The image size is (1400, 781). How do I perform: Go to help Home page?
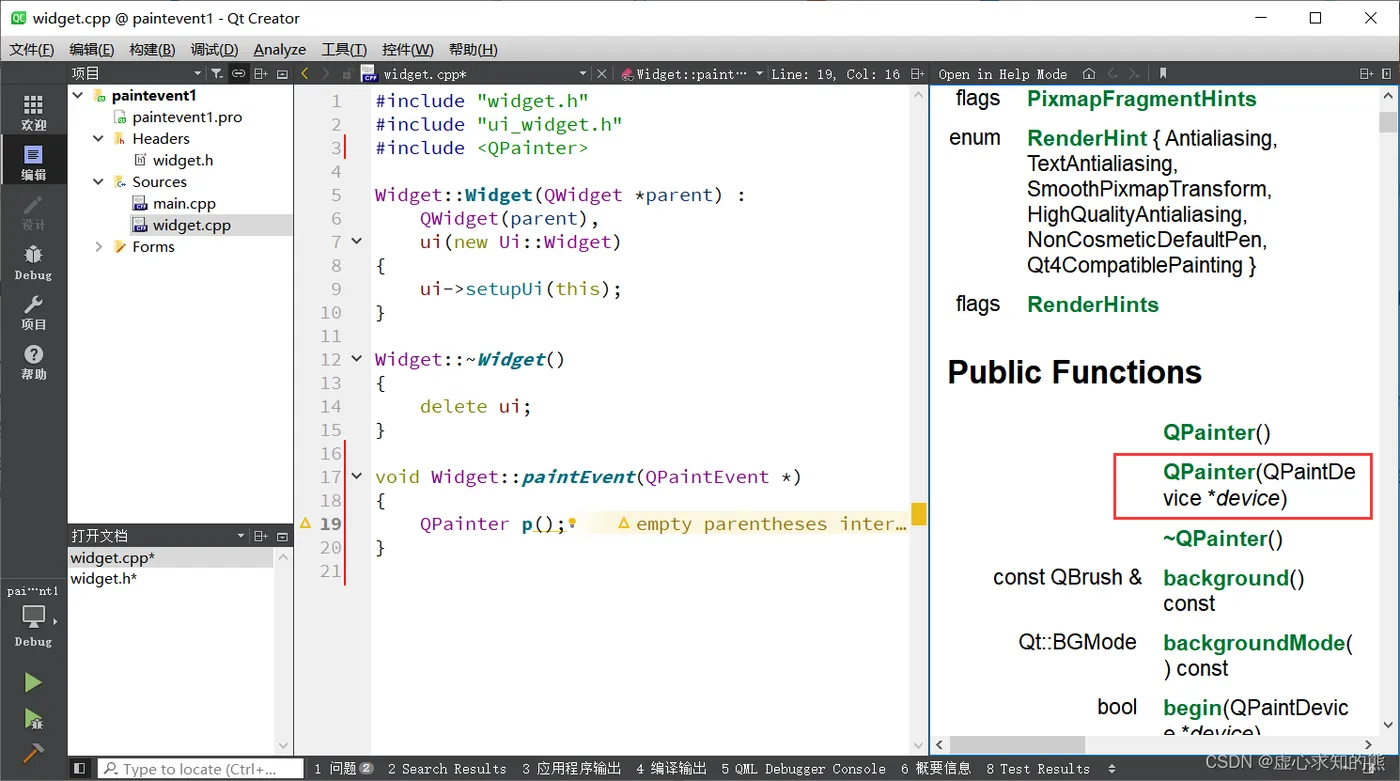(1089, 74)
